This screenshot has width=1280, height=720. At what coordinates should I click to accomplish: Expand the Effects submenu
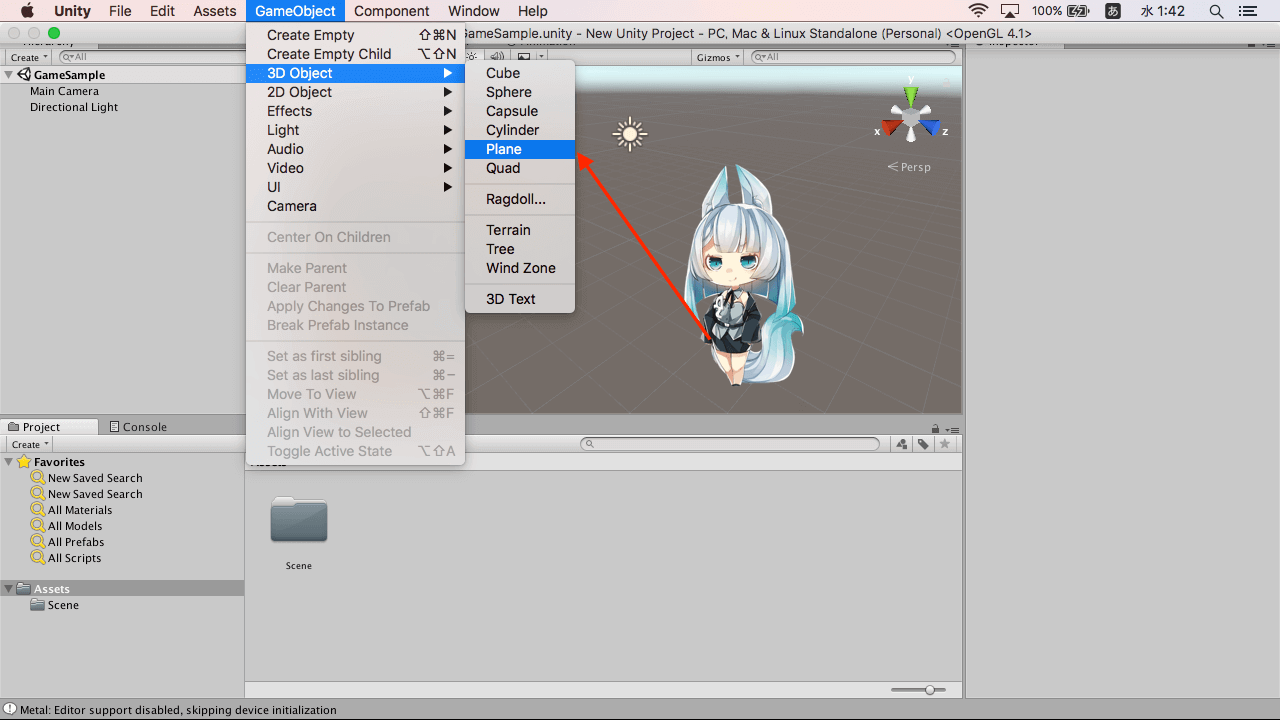pos(355,111)
